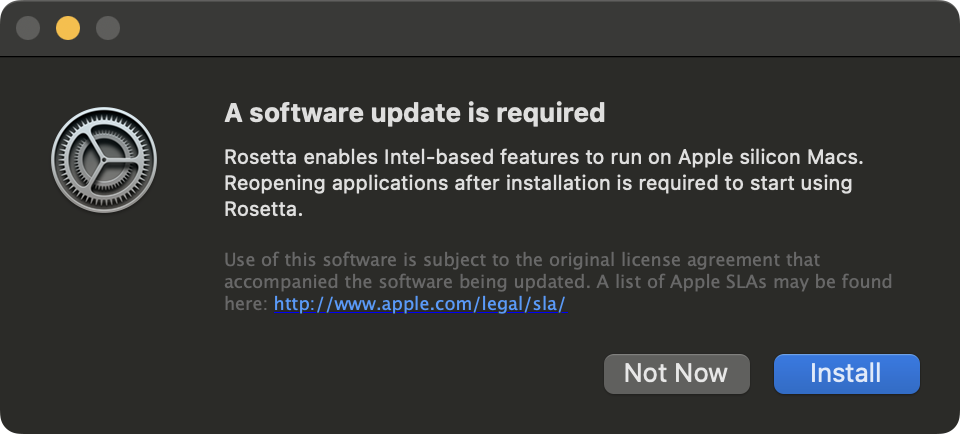960x434 pixels.
Task: Click the word 'here:' before the link
Action: pos(246,304)
